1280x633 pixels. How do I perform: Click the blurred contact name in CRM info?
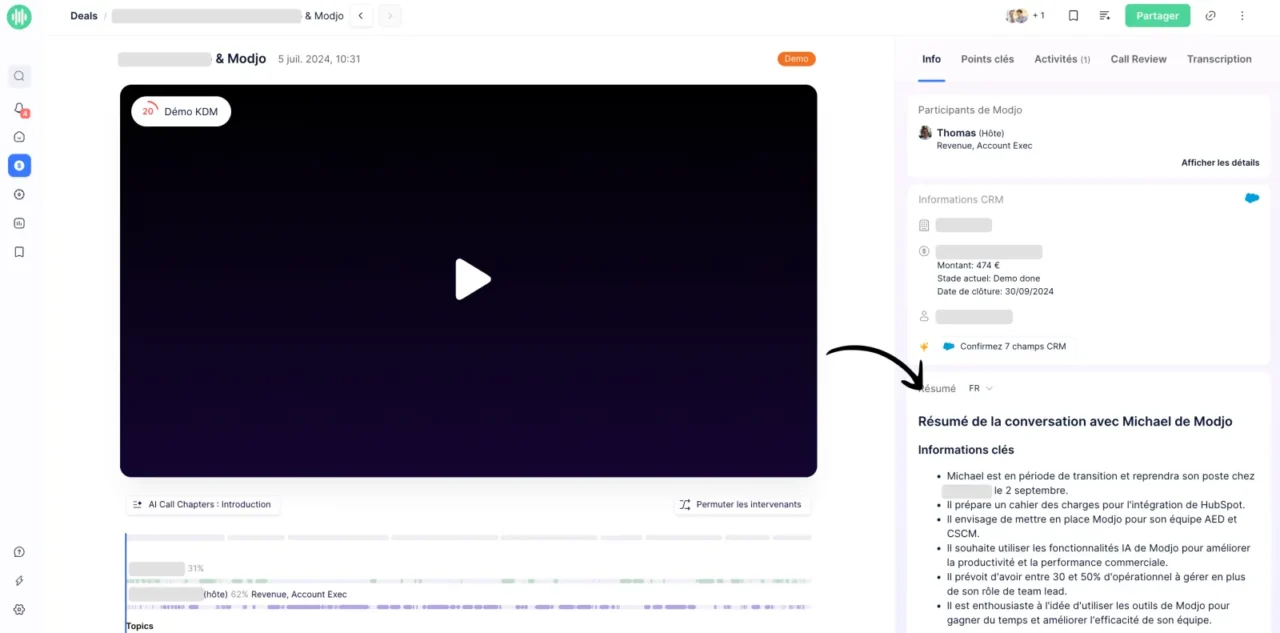(974, 316)
